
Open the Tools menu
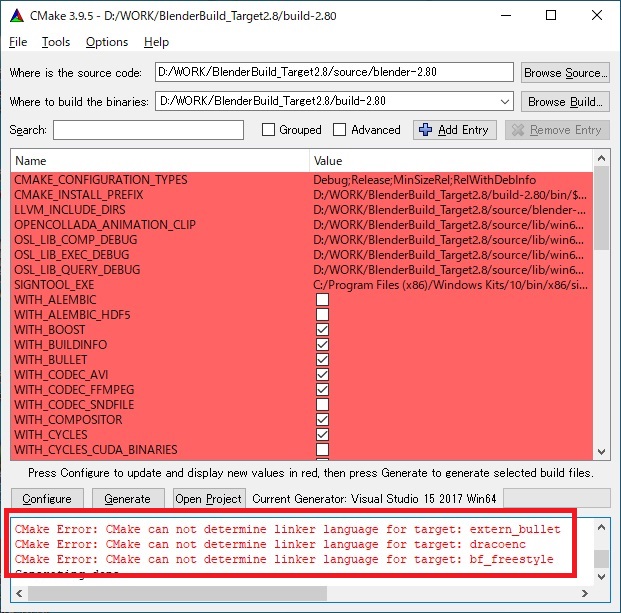(x=56, y=42)
